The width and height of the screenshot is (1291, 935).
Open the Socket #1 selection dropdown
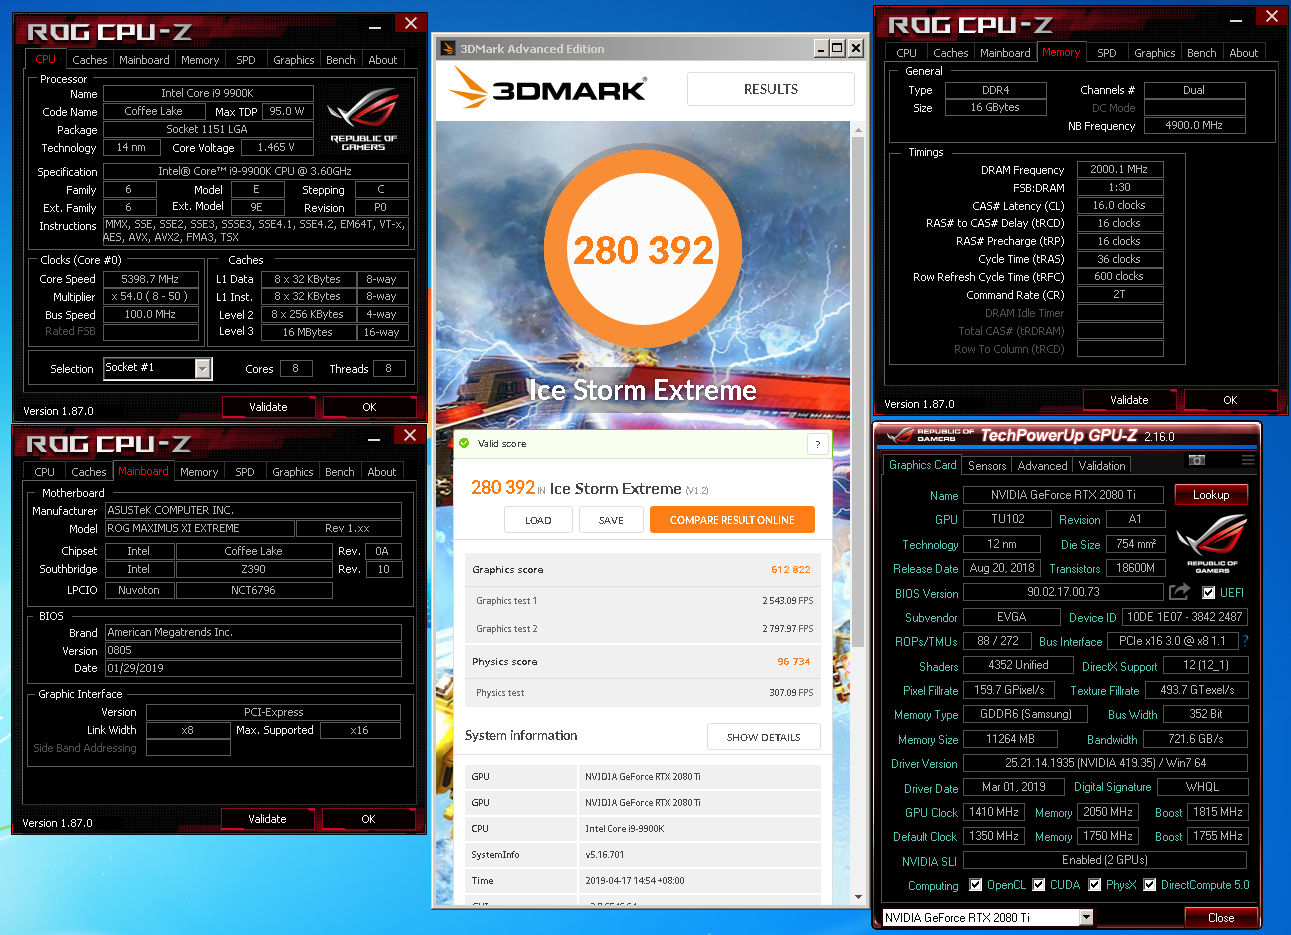coord(203,369)
